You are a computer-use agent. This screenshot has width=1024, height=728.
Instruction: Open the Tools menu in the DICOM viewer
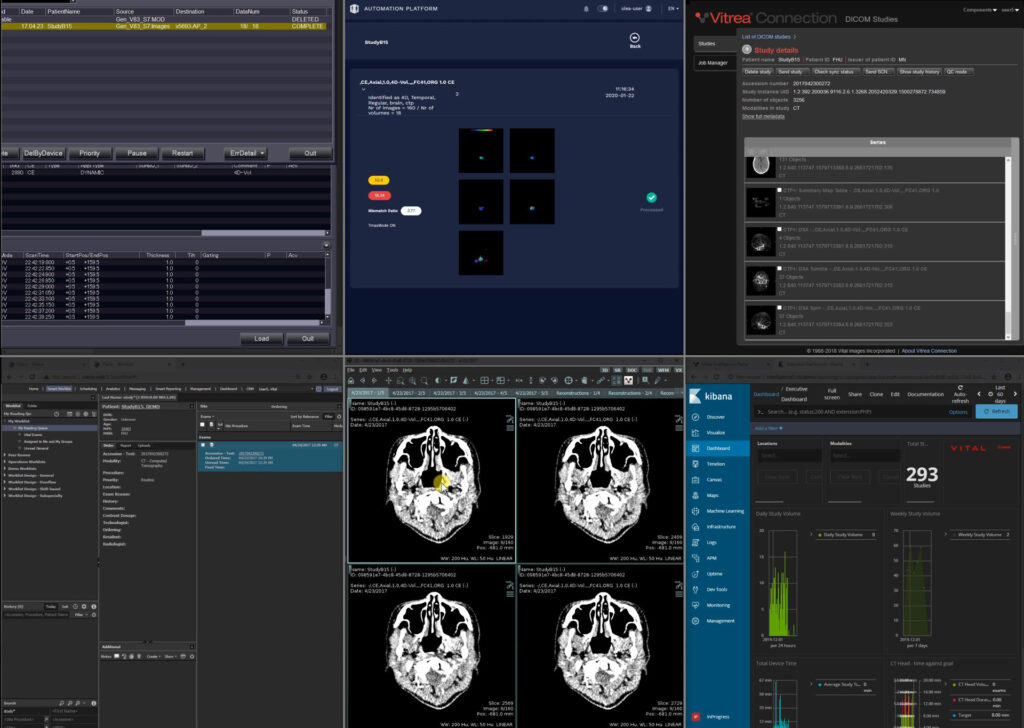pyautogui.click(x=391, y=370)
